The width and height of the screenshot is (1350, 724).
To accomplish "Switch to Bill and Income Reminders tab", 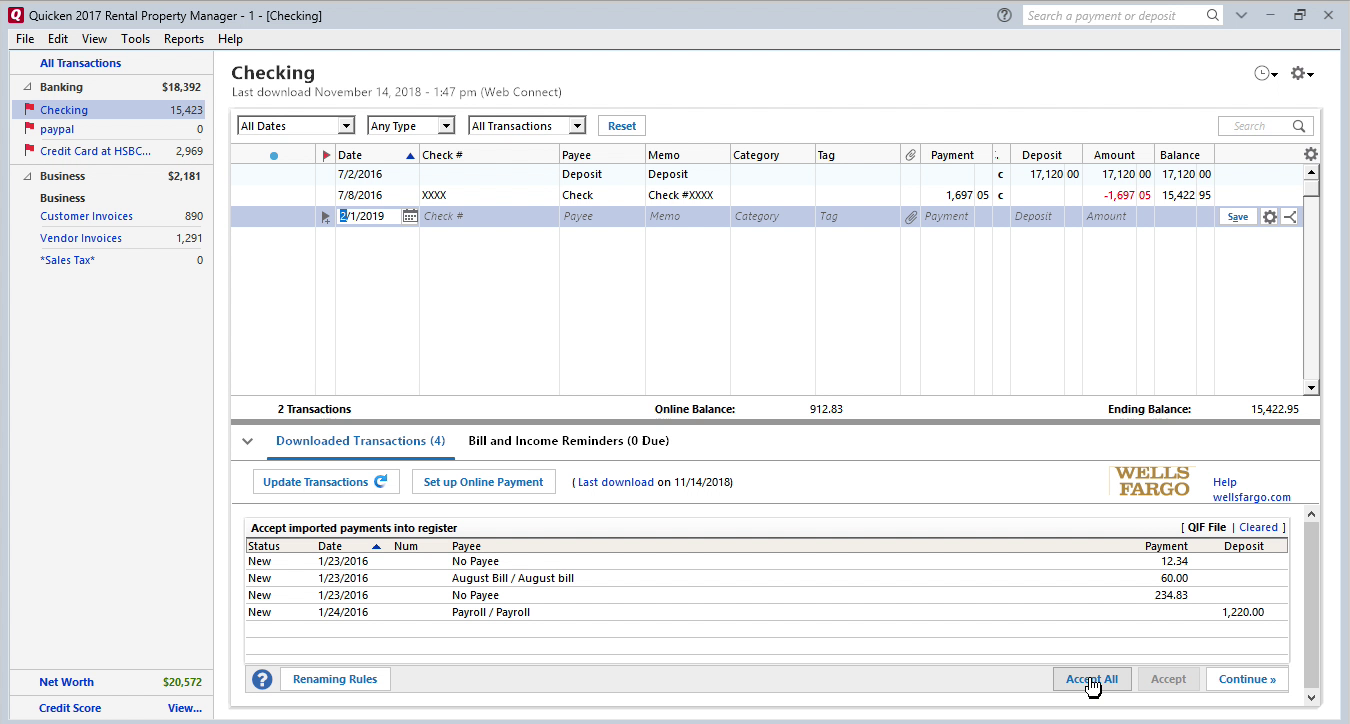I will pyautogui.click(x=568, y=441).
